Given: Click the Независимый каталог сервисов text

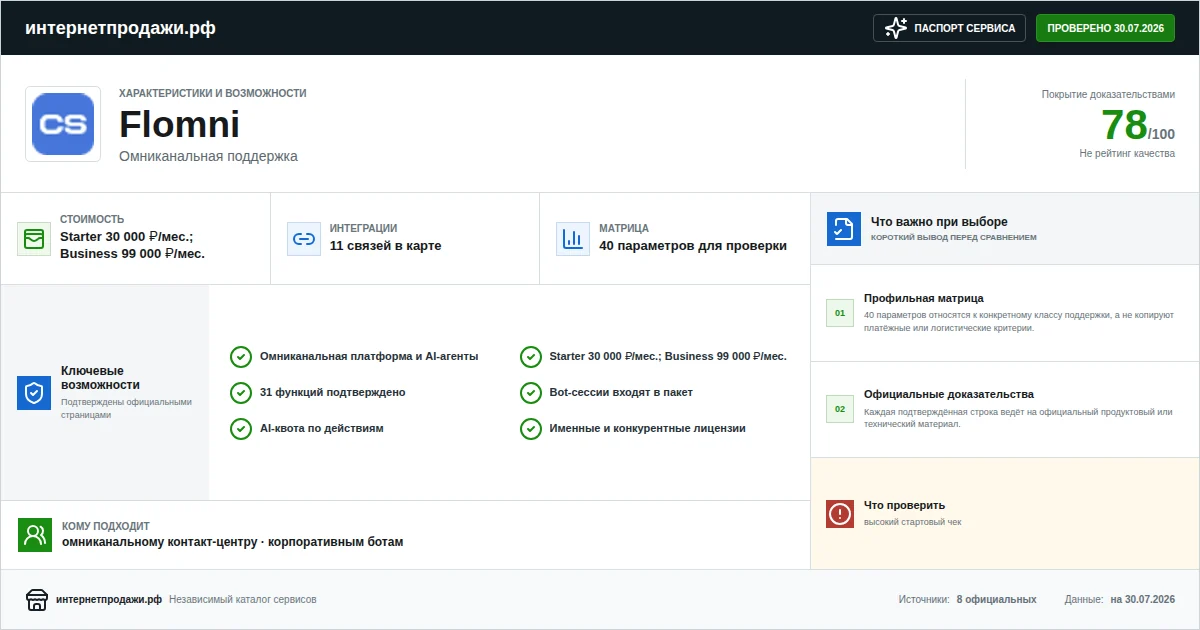Looking at the screenshot, I should [x=243, y=600].
